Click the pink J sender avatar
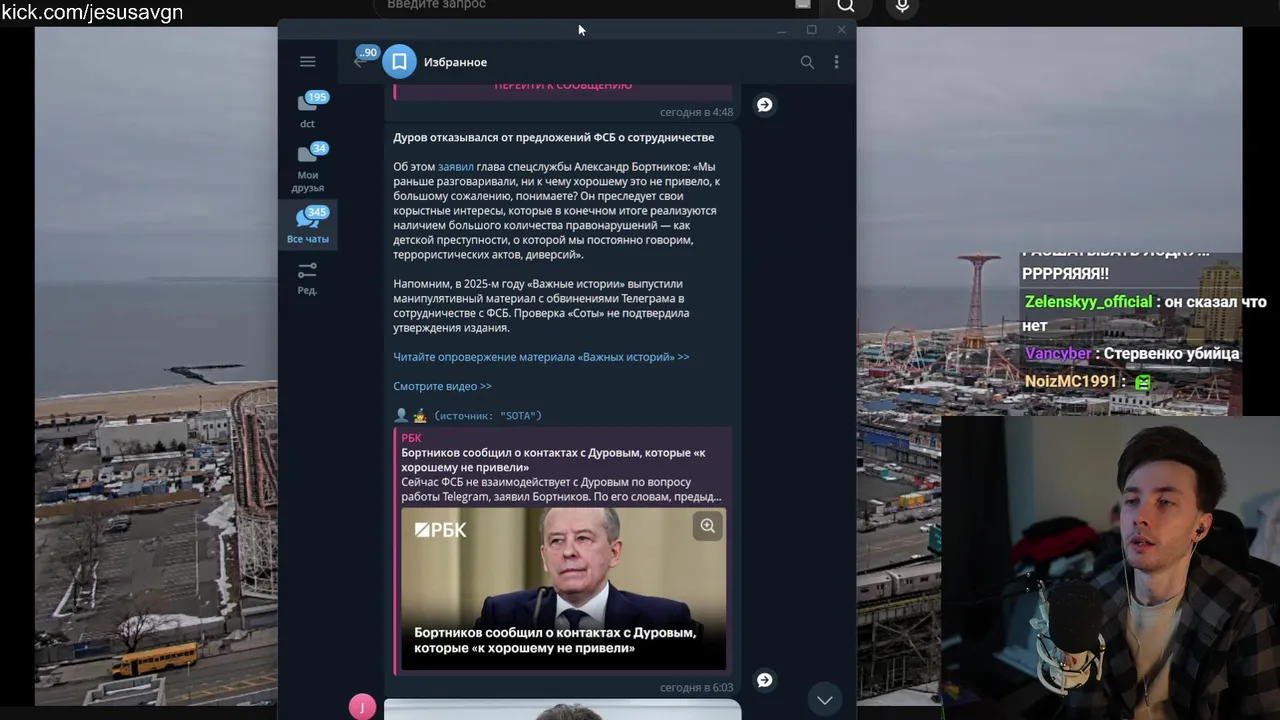1280x720 pixels. tap(362, 707)
